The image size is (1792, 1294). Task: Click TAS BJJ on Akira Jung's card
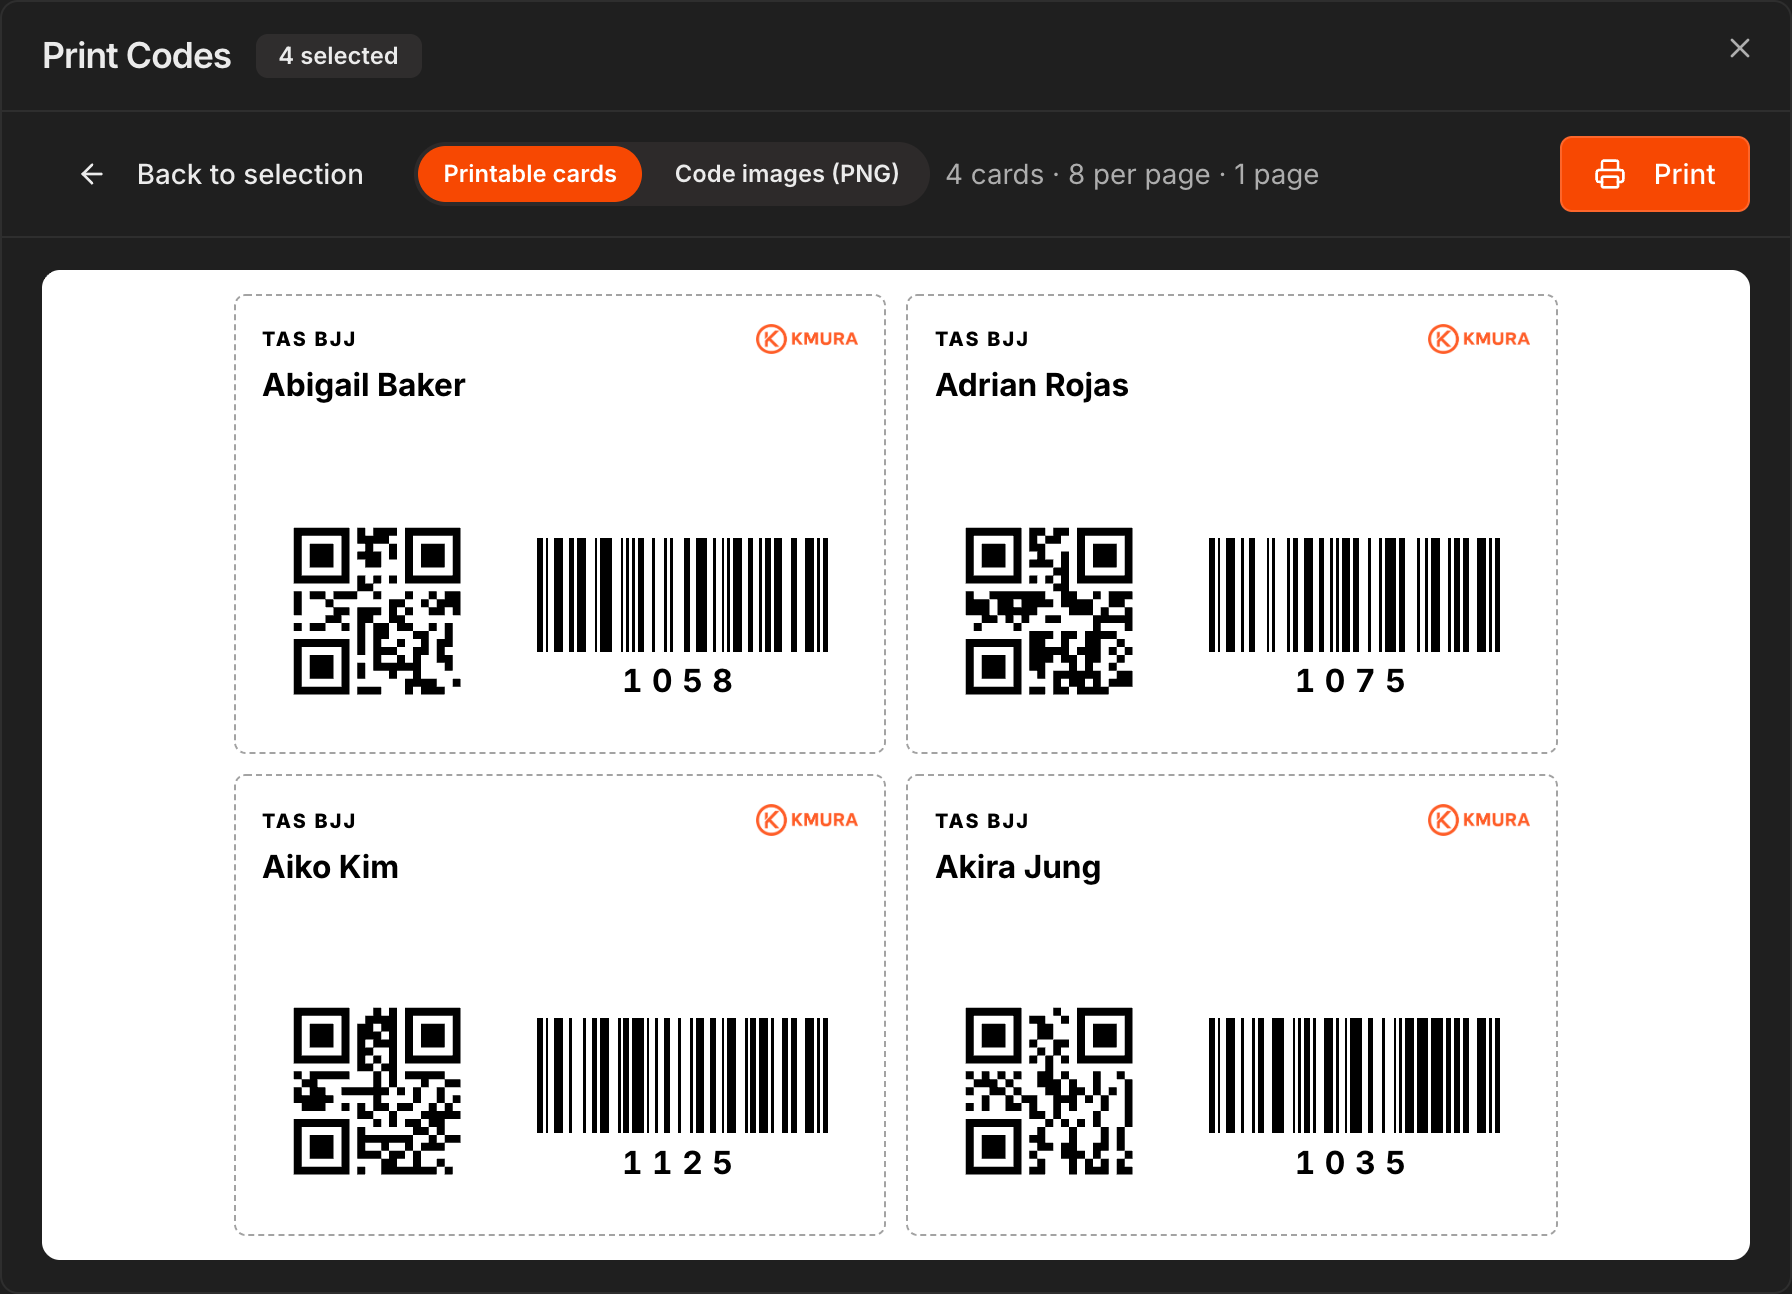[982, 821]
